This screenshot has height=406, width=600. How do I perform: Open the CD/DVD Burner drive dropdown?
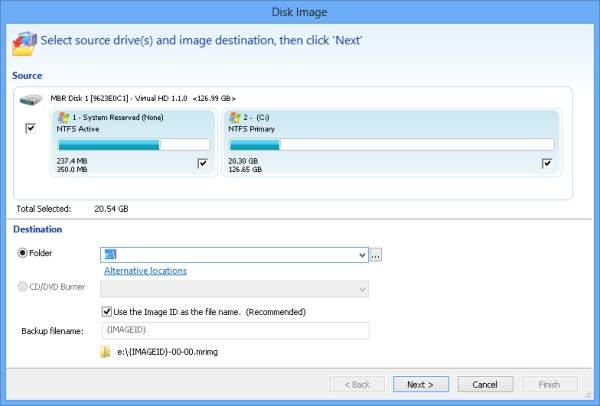pos(361,289)
